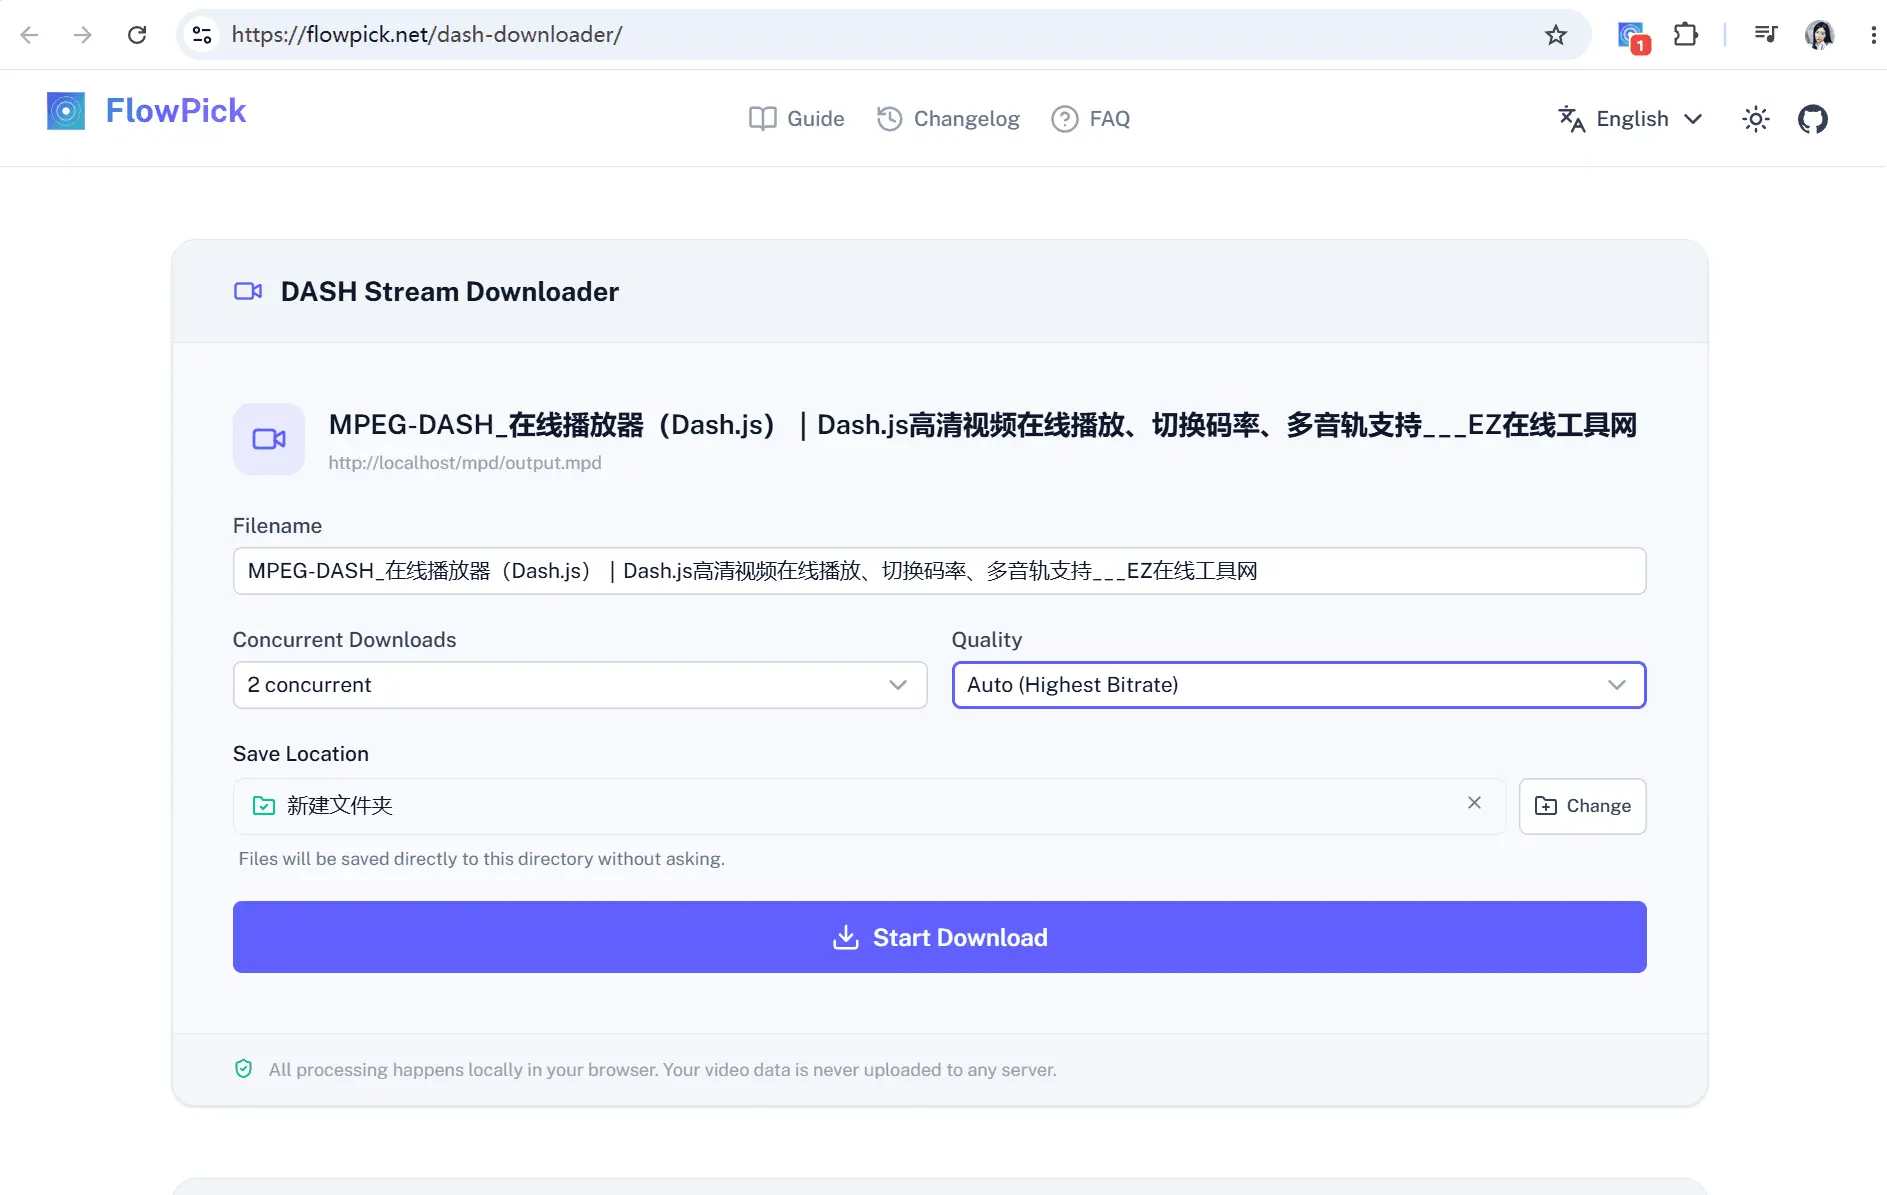
Task: Open the Chrome three-dot menu
Action: (x=1873, y=35)
